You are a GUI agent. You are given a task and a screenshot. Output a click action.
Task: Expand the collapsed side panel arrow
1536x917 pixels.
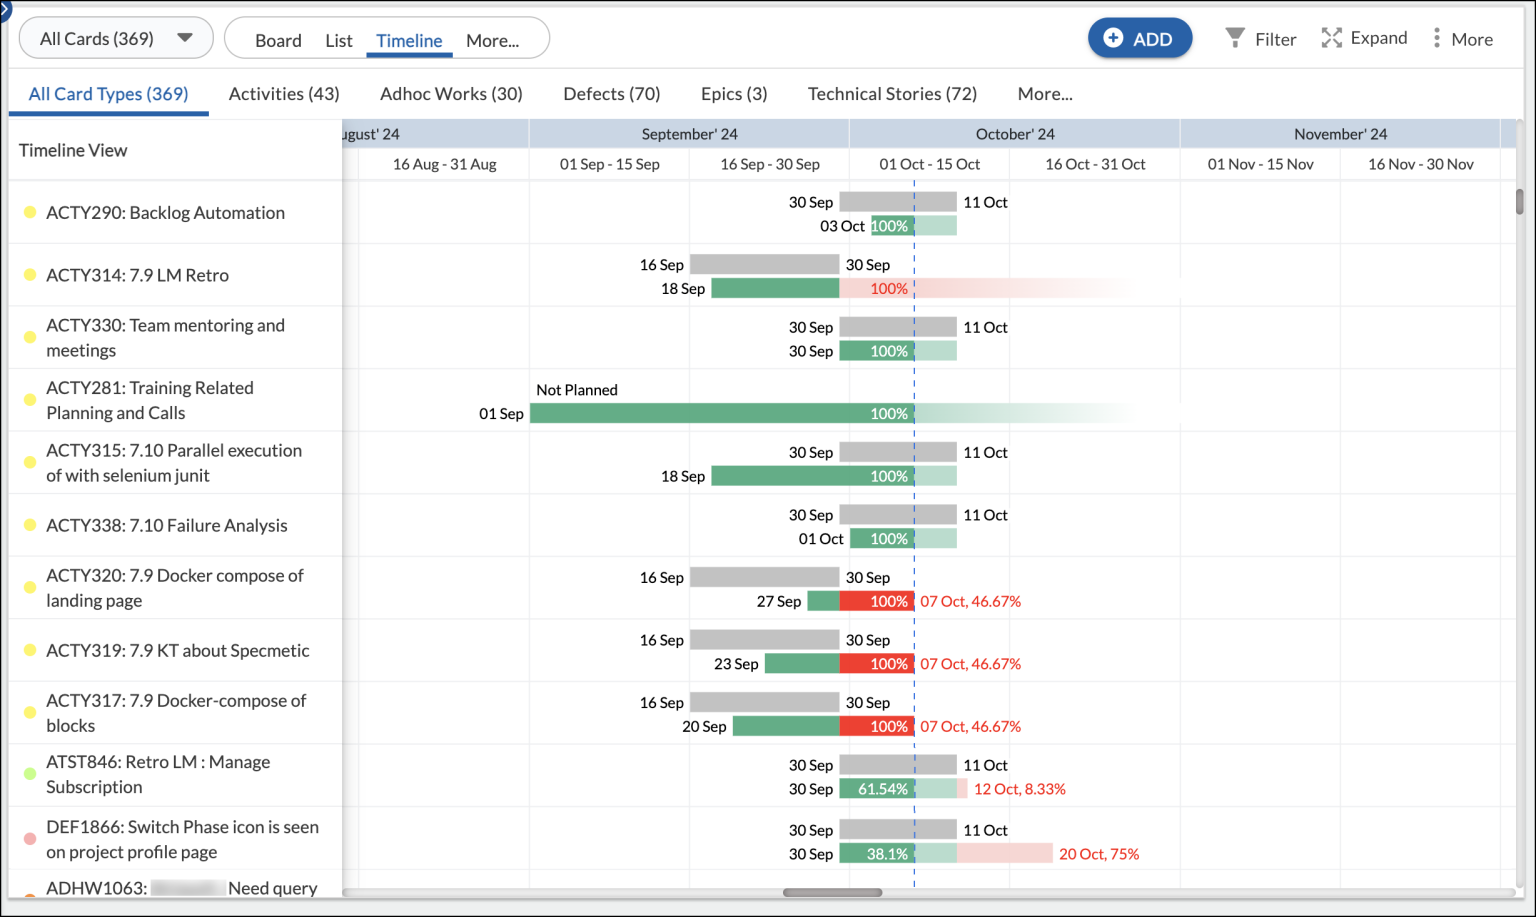[x=5, y=9]
